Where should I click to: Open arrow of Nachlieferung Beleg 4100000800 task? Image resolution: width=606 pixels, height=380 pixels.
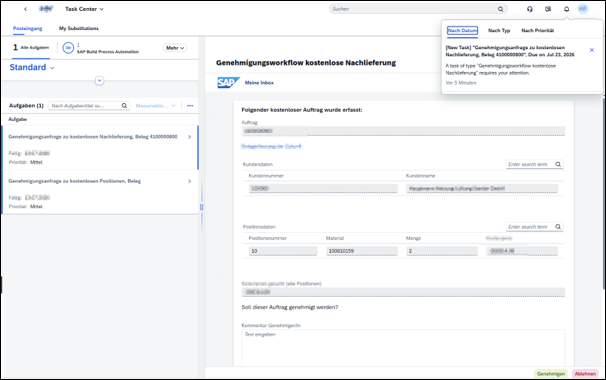[x=189, y=137]
